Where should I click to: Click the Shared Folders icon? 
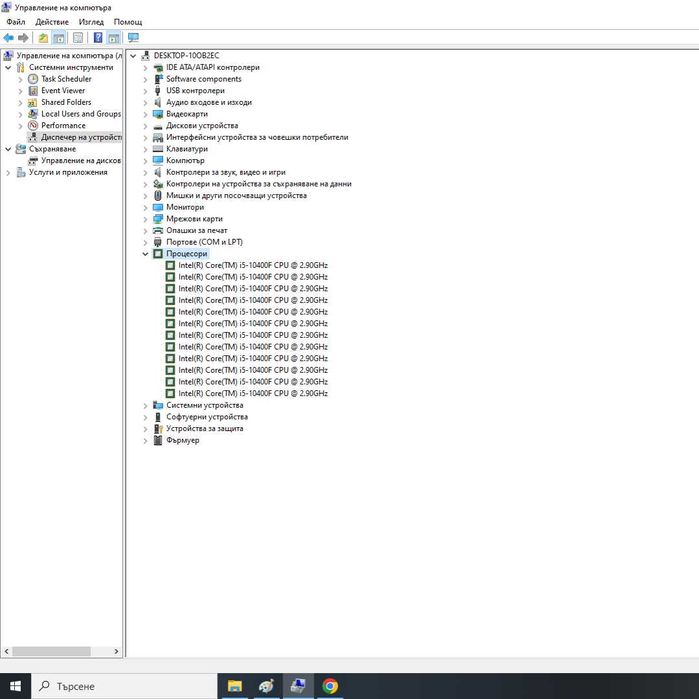33,102
